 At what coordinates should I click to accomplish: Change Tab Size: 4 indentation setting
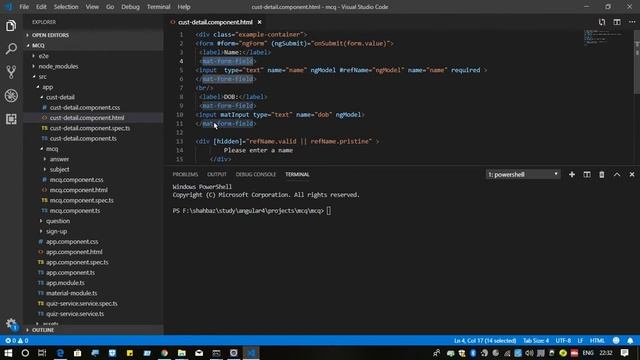tap(536, 340)
